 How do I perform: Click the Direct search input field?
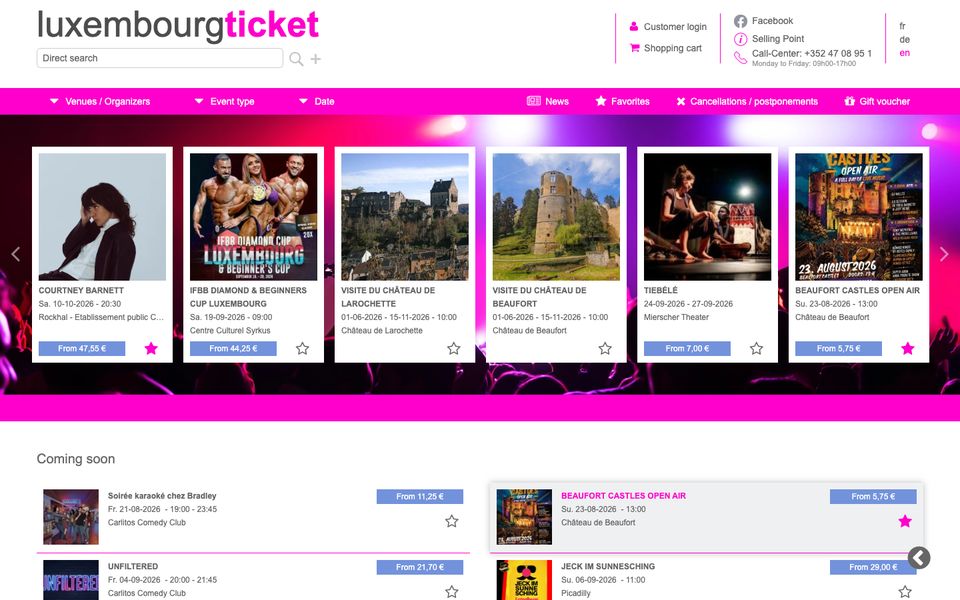click(x=160, y=58)
